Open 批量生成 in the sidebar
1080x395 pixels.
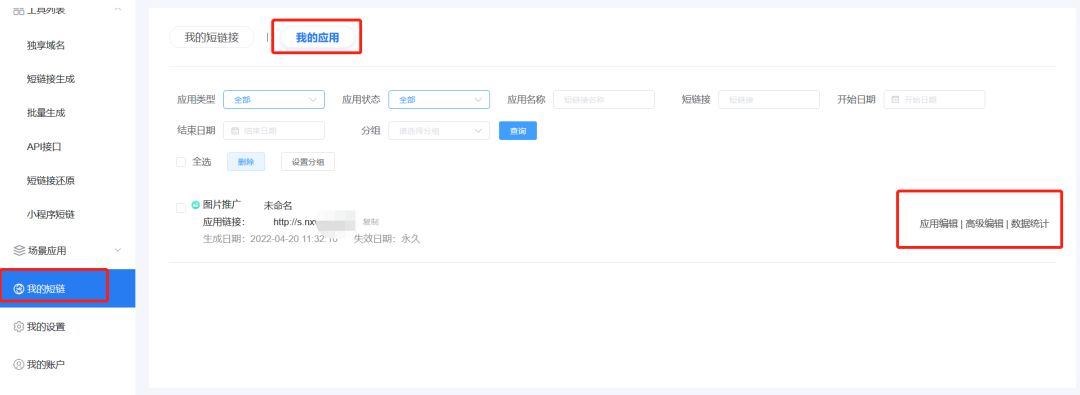(x=46, y=113)
